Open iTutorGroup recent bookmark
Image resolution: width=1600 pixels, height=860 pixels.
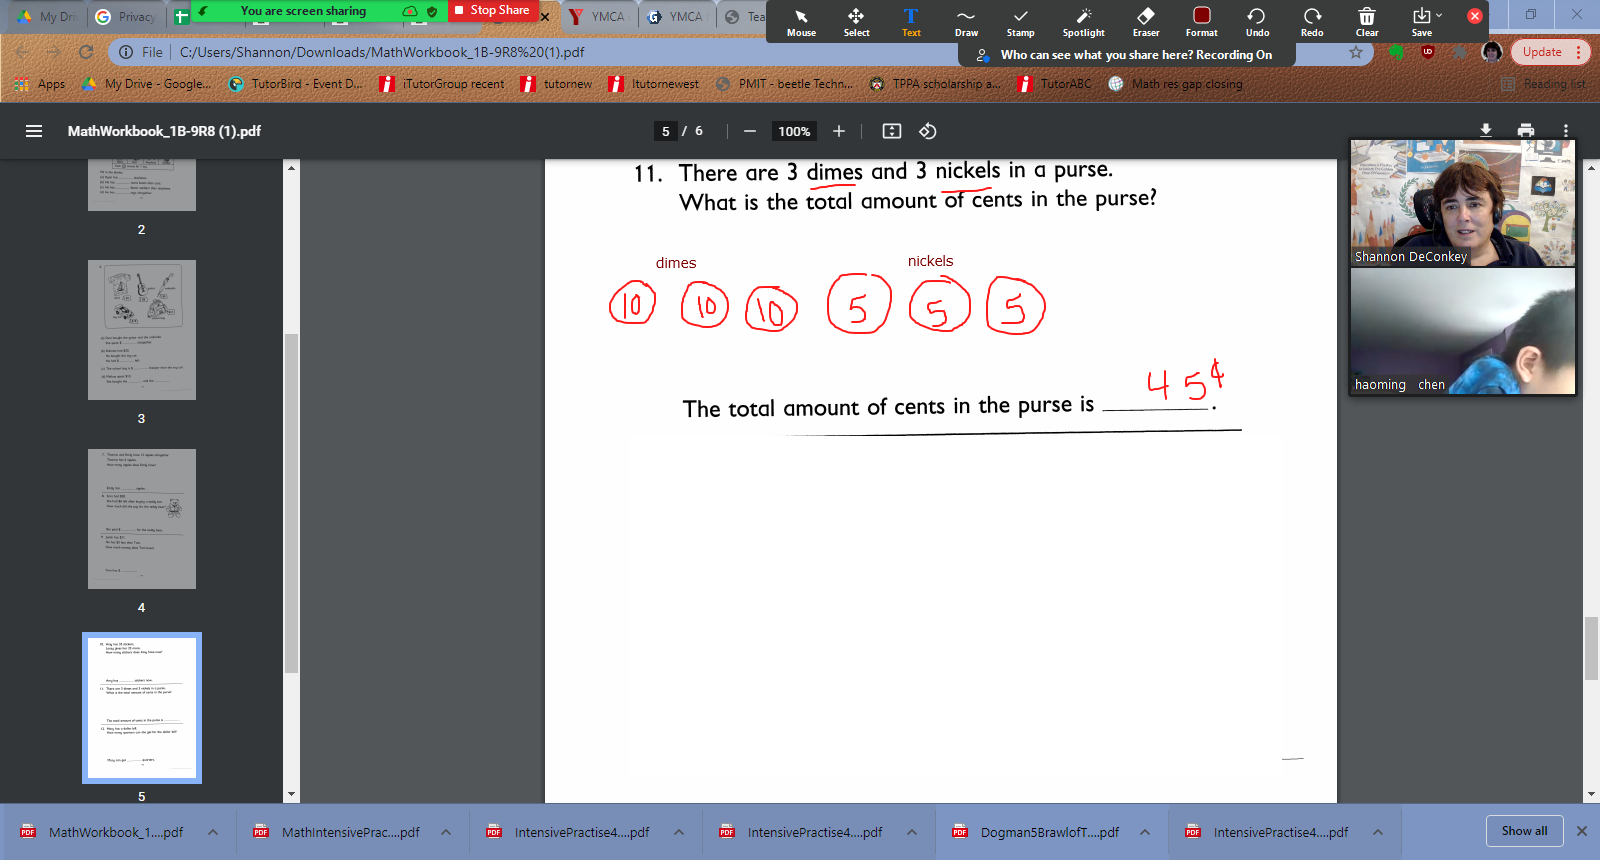point(442,84)
